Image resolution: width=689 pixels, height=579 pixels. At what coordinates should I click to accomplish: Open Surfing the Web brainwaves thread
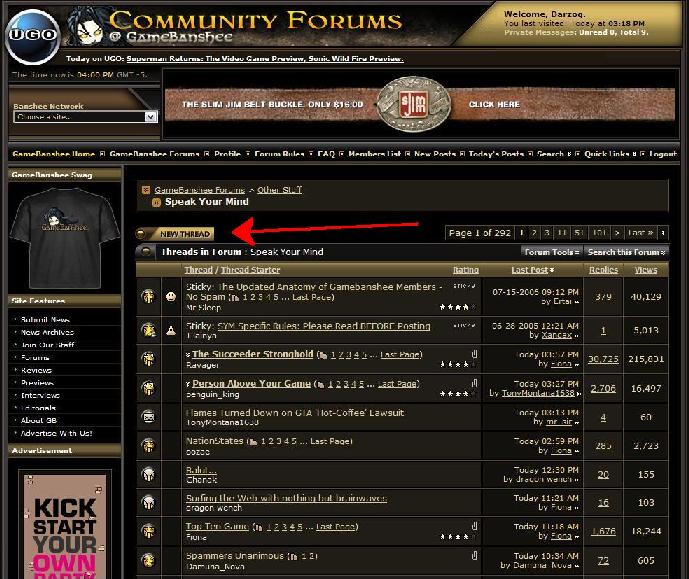(286, 498)
